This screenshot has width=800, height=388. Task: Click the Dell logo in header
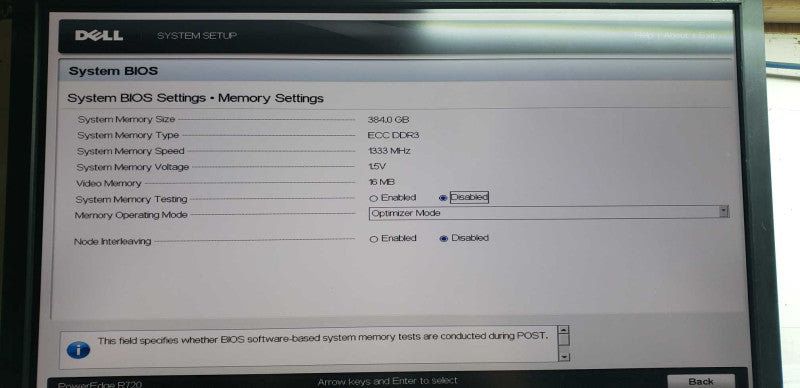[99, 35]
